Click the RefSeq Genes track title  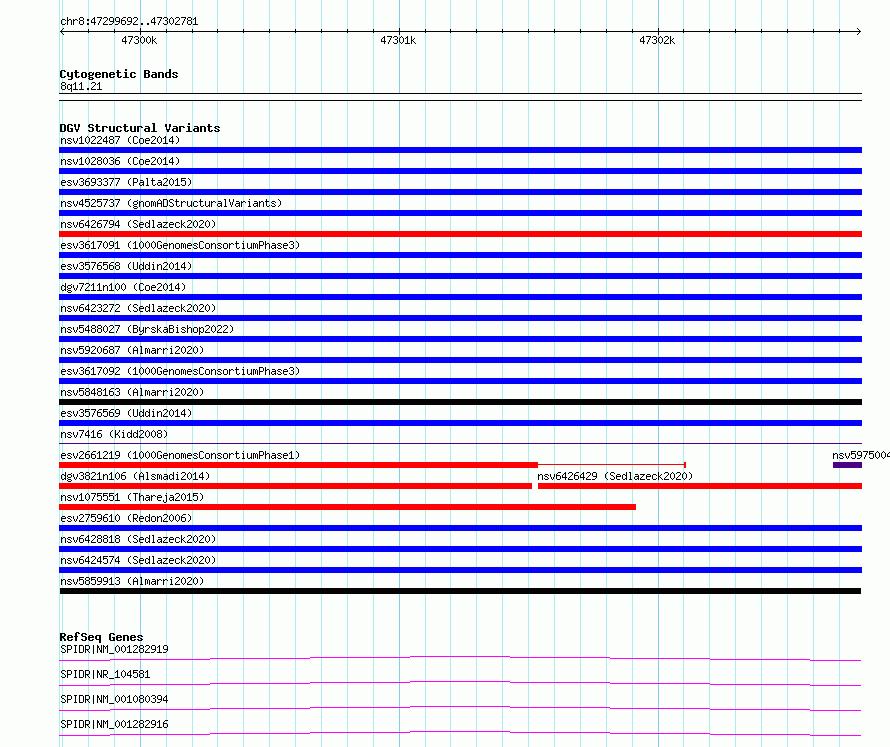tap(101, 637)
